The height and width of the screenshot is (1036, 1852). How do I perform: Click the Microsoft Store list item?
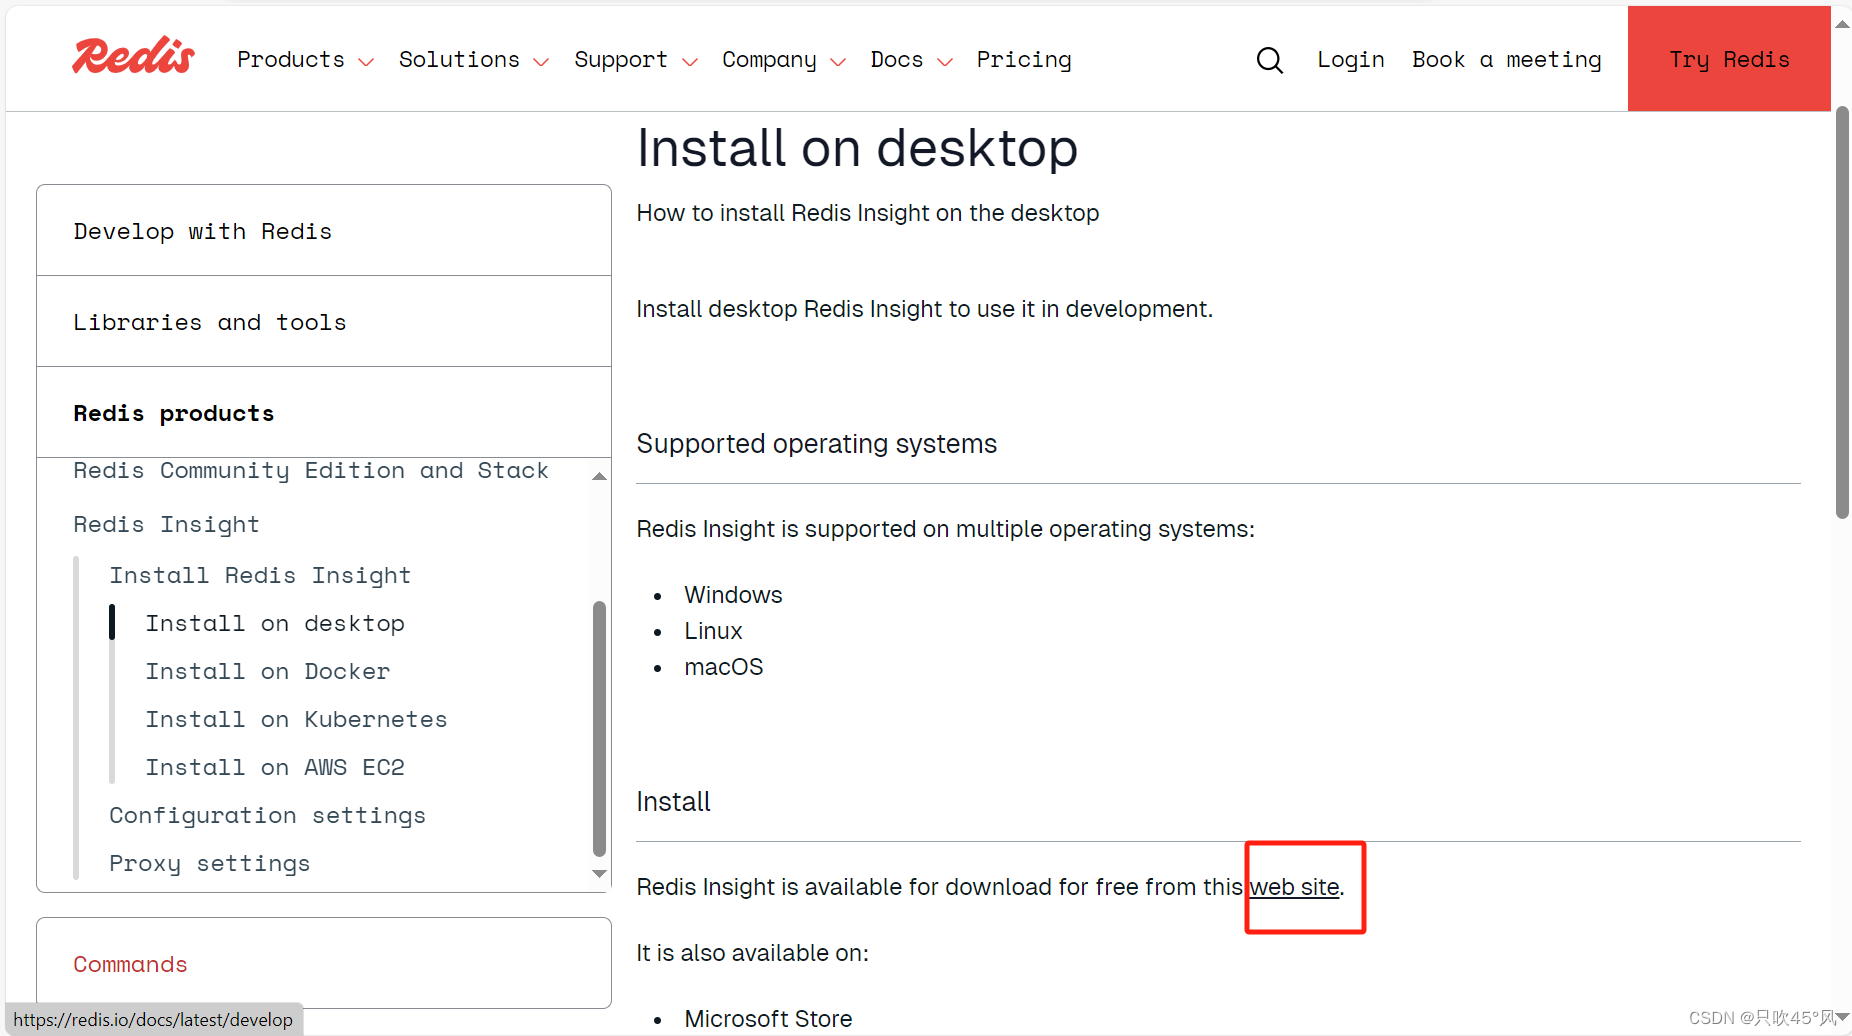(768, 1019)
